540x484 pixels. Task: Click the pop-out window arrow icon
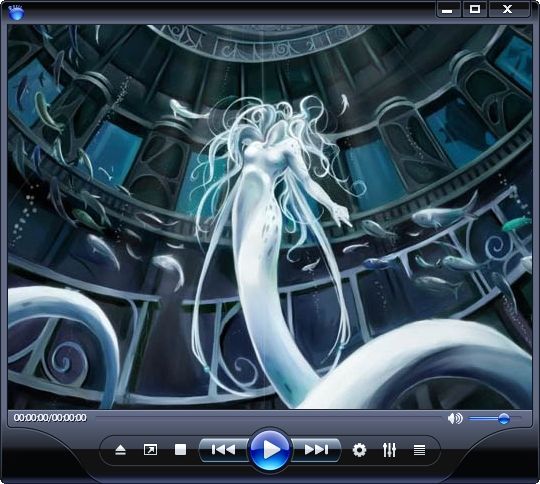click(x=150, y=450)
